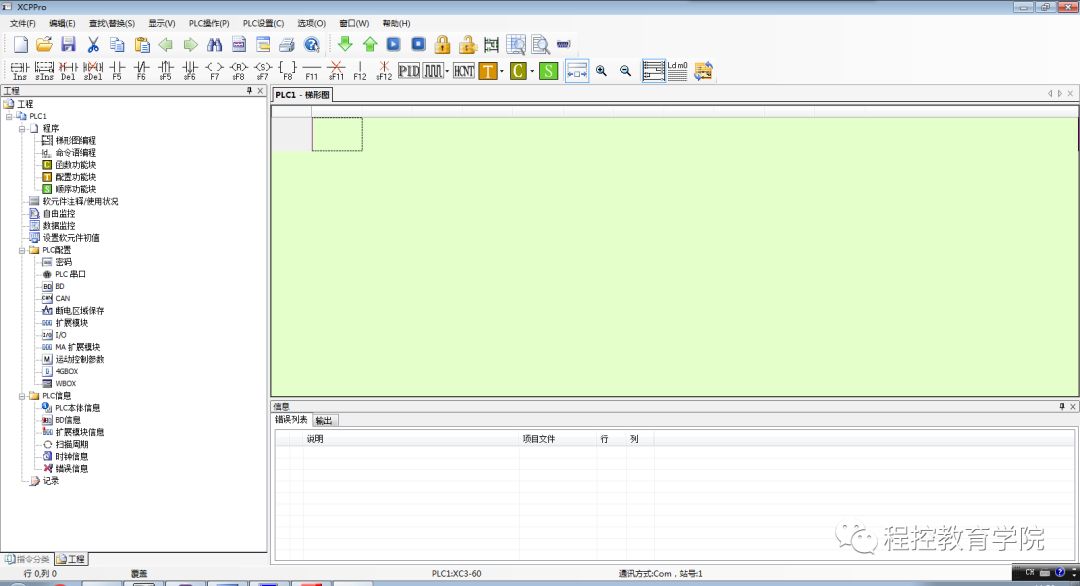Collapse the 程序 tree node

click(22, 129)
